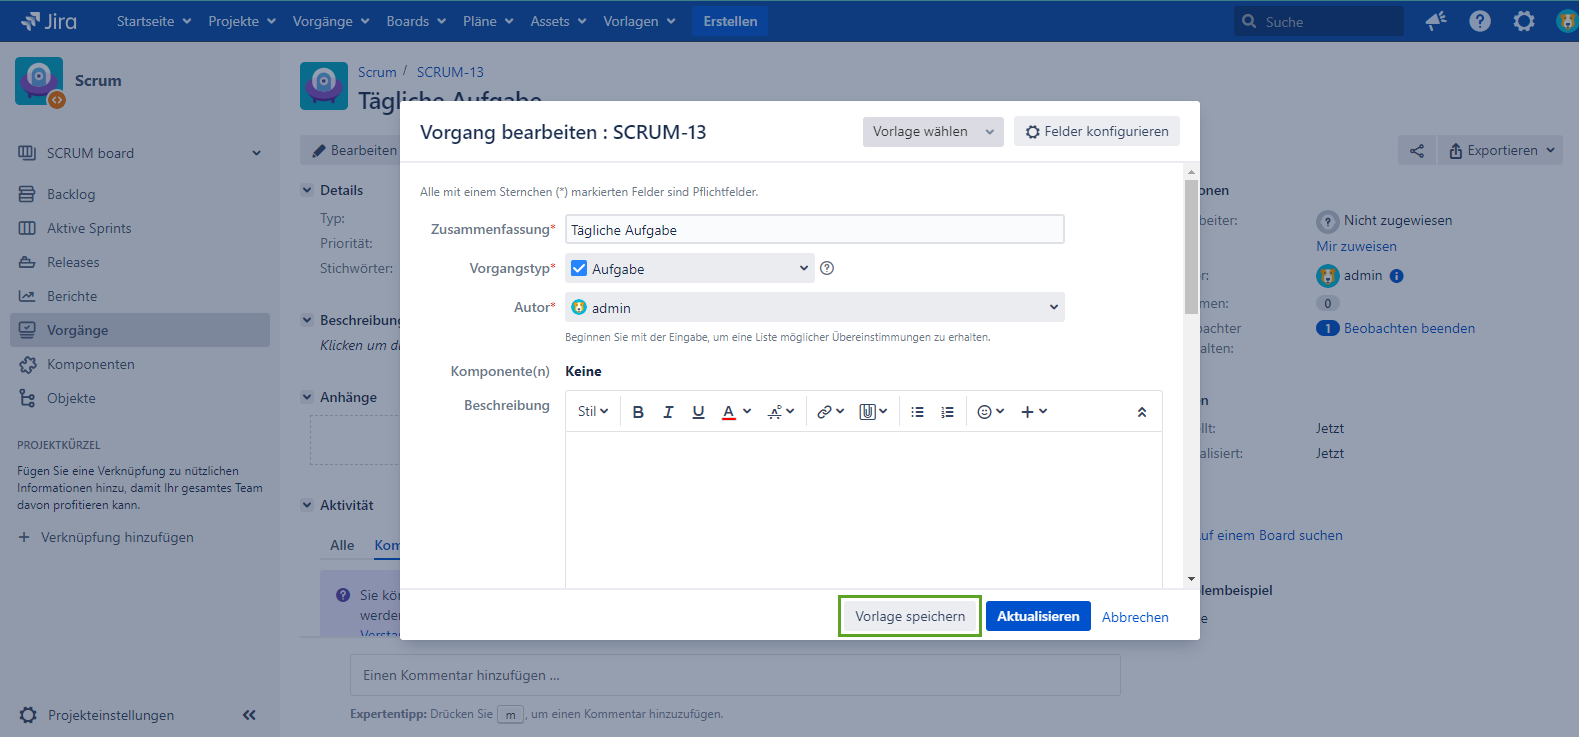
Task: Open the Boards menu in navigation bar
Action: coord(416,21)
